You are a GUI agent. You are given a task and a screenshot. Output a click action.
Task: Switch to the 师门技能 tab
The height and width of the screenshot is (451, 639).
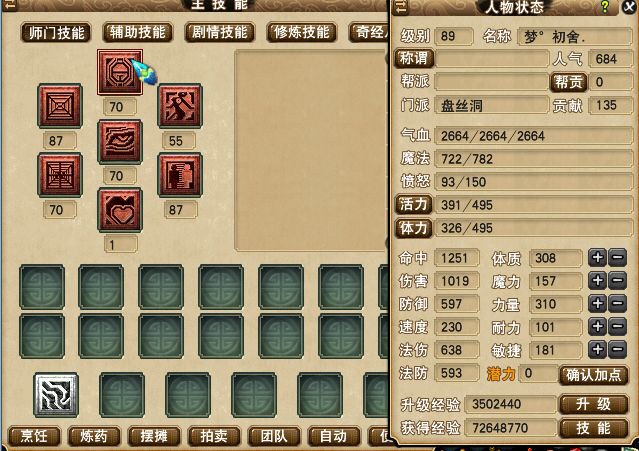[56, 33]
